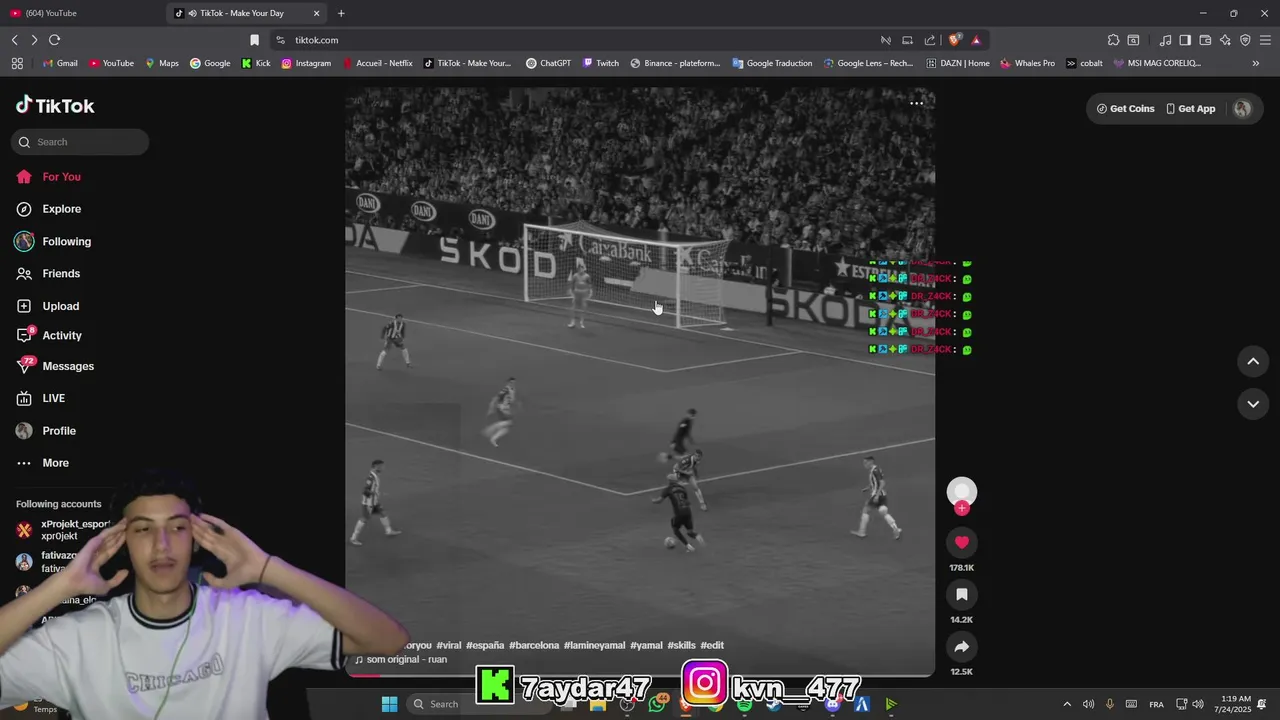
Task: Open the browser hamburger menu
Action: coord(1265,40)
